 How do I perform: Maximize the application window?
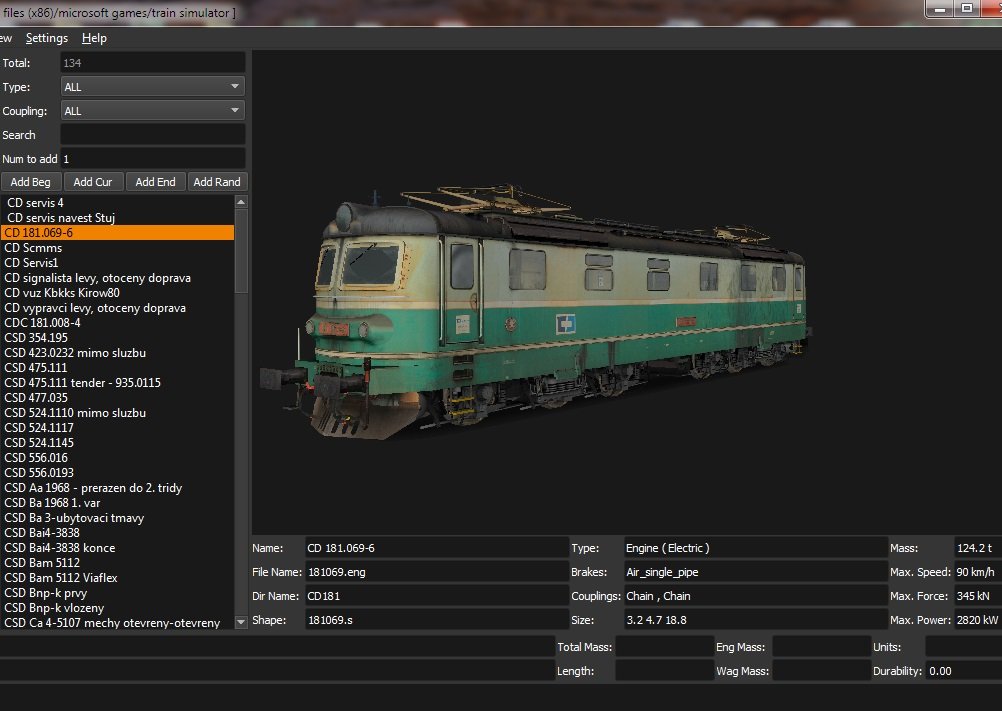(x=966, y=8)
